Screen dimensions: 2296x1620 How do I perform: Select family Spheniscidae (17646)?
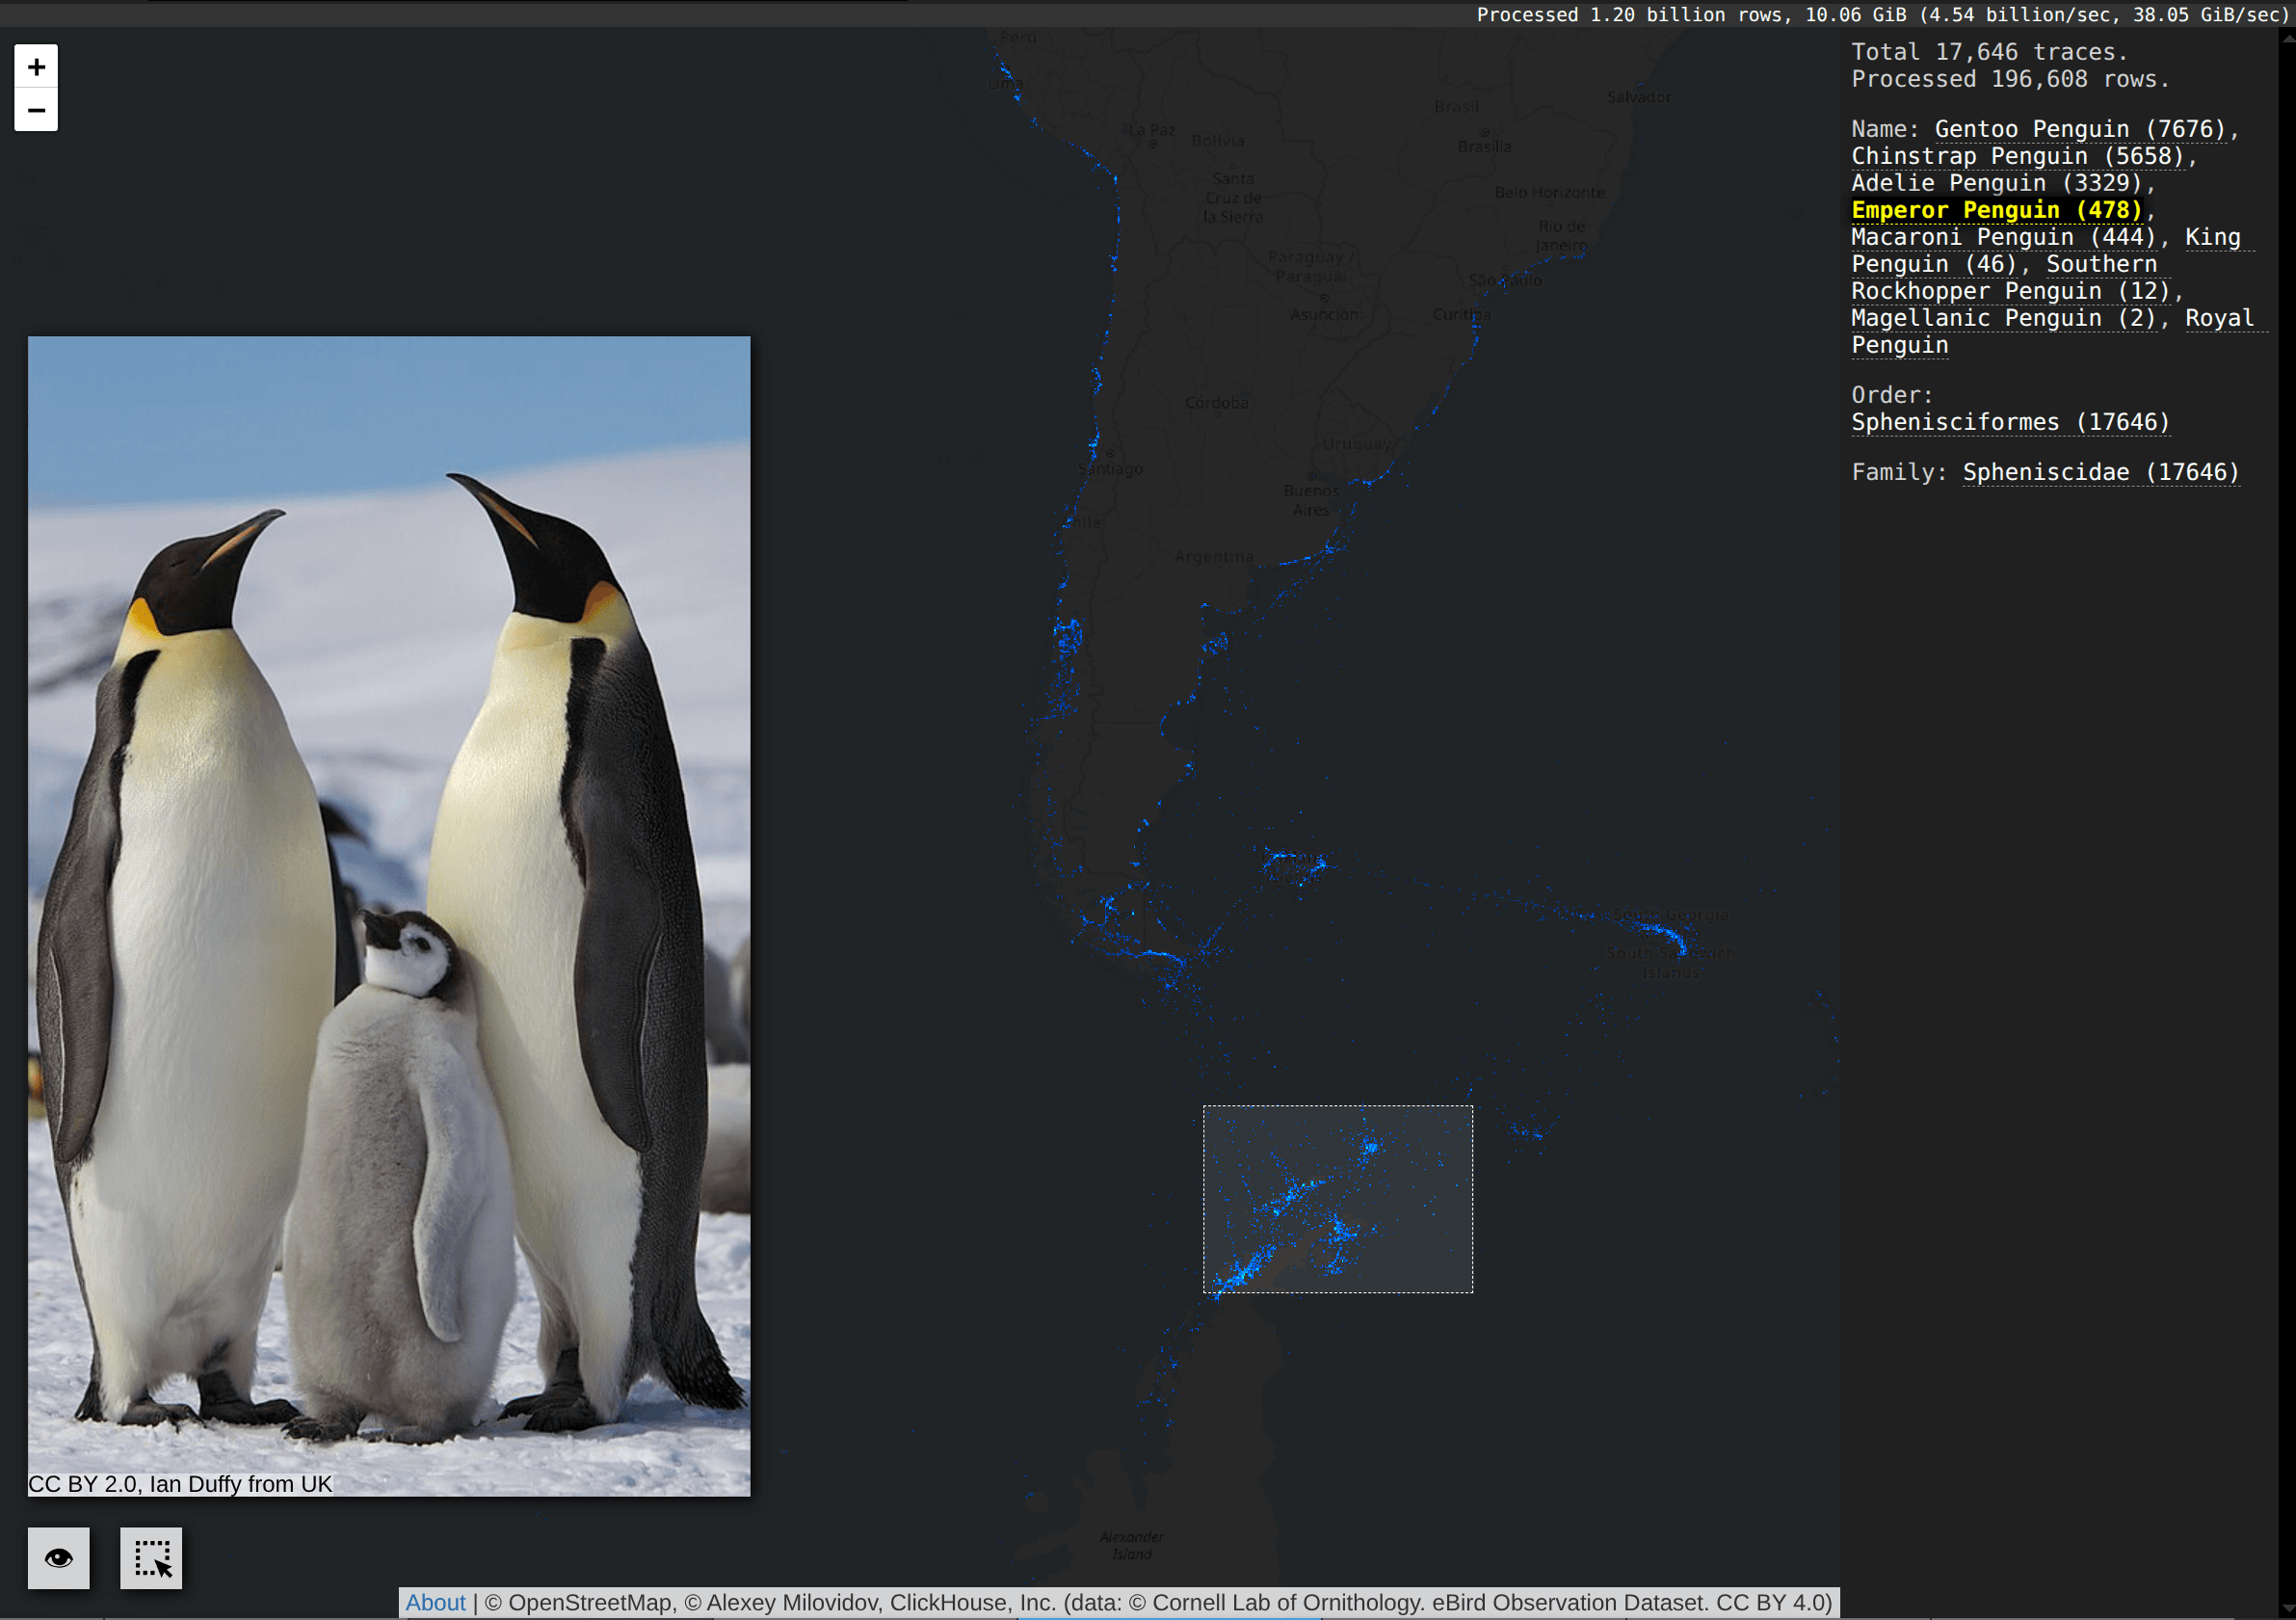coord(2100,472)
